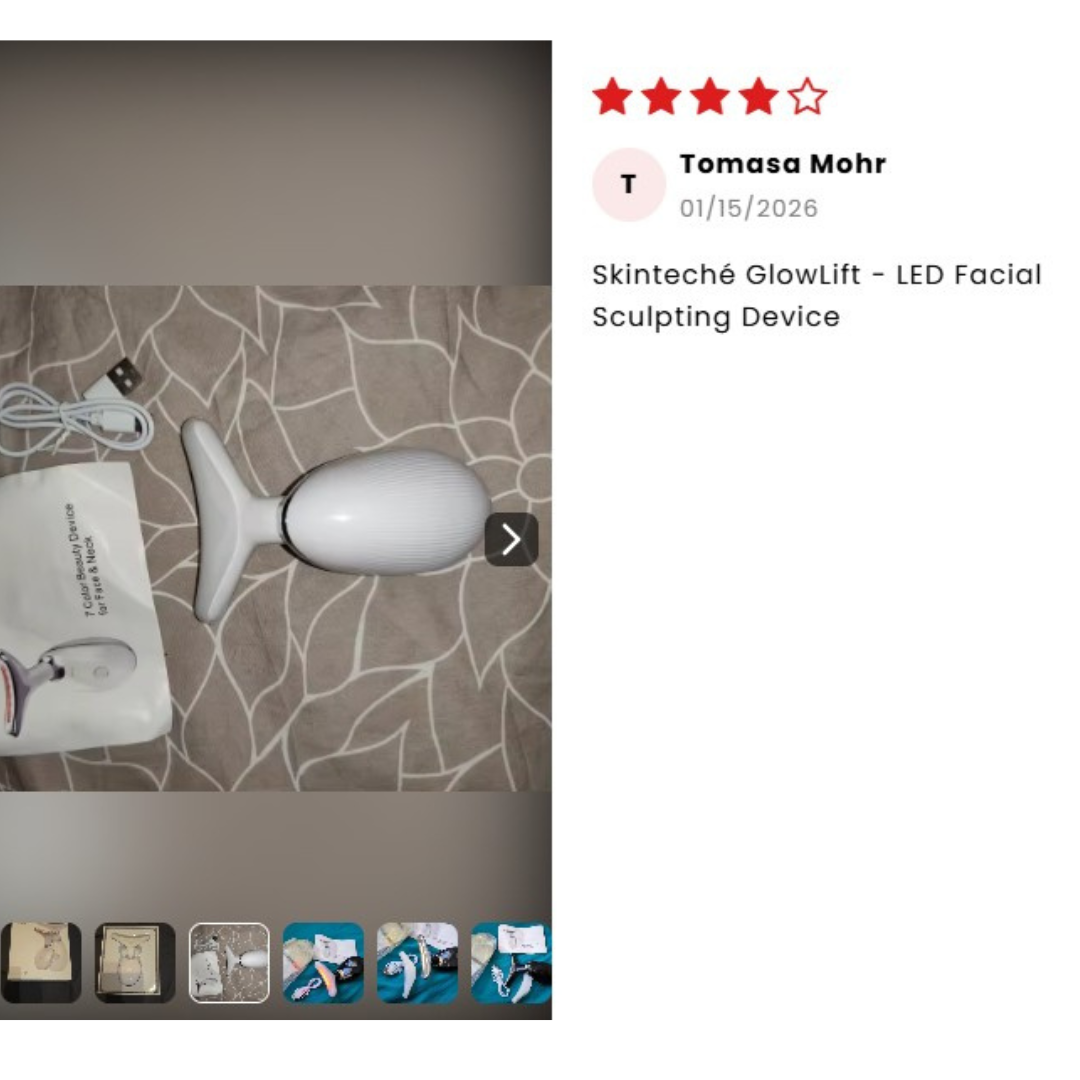Click the pink T avatar circle
This screenshot has width=1080, height=1080.
pyautogui.click(x=629, y=185)
